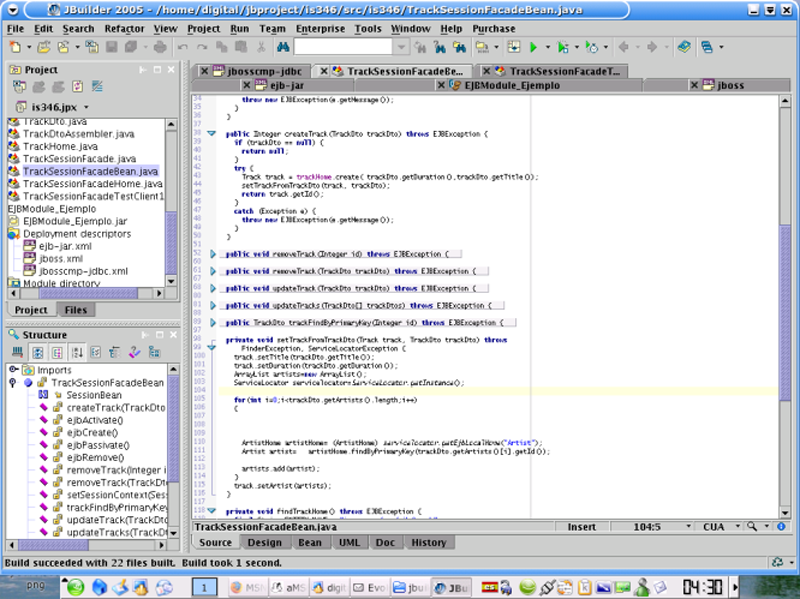Click the toolbar search input field

pyautogui.click(x=342, y=47)
